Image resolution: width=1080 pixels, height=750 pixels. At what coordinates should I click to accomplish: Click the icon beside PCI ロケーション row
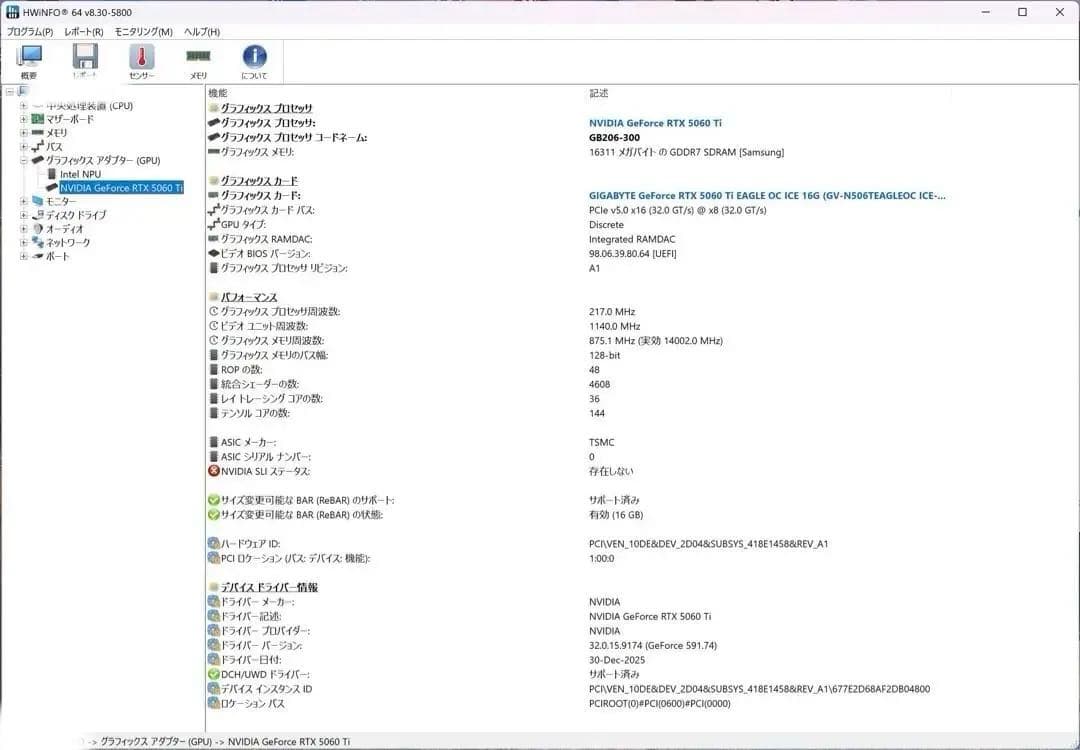[x=214, y=558]
